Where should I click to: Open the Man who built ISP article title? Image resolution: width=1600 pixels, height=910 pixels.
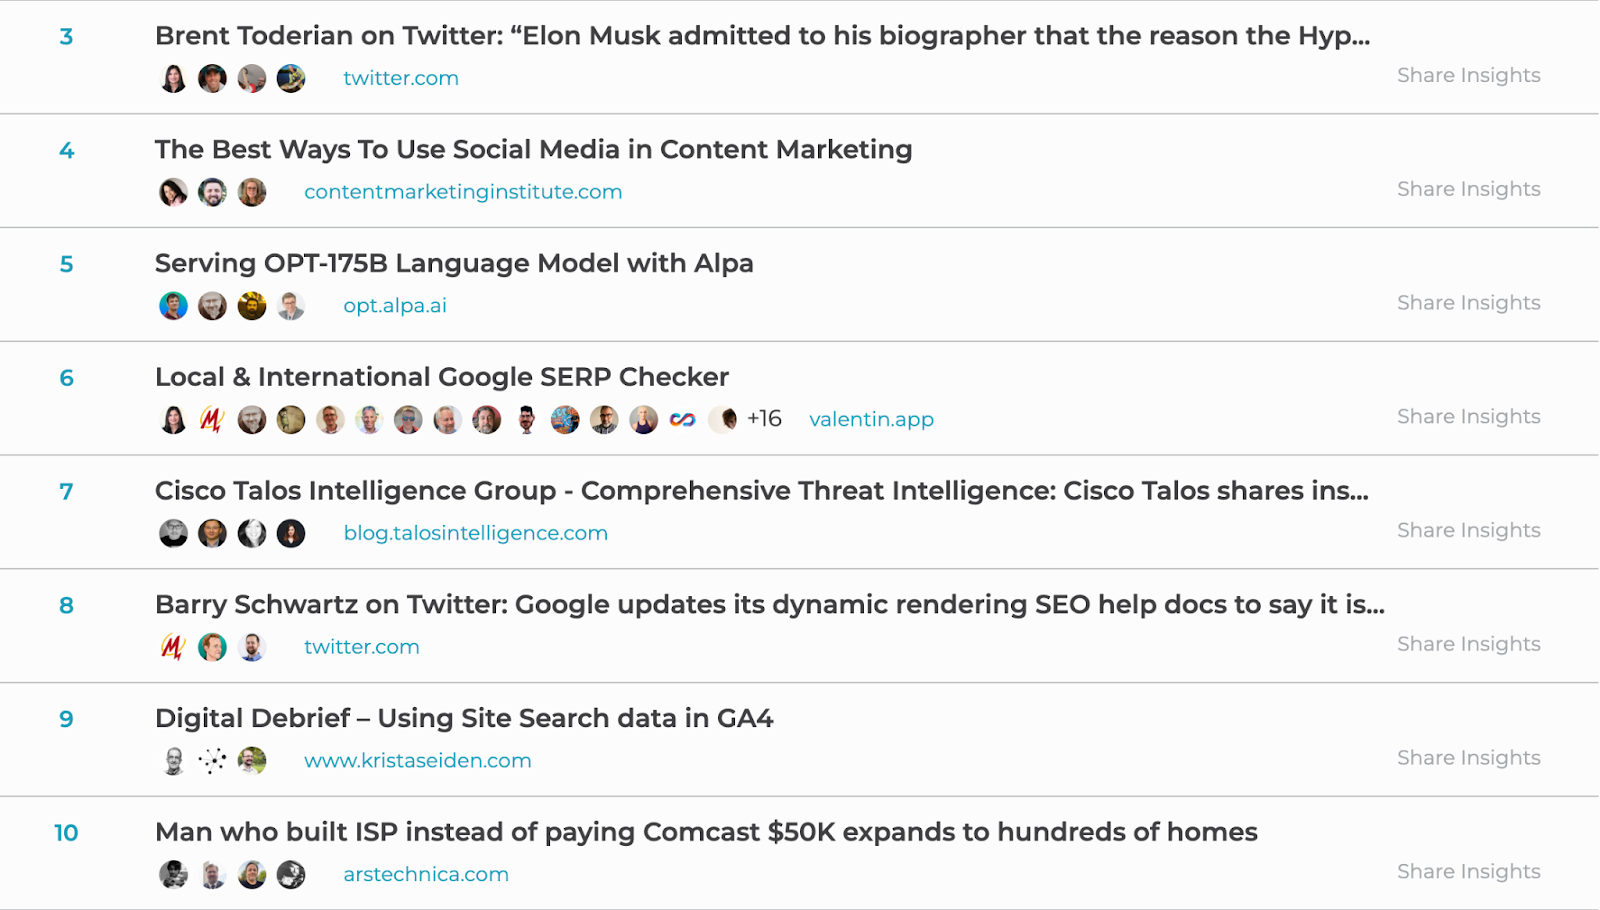click(x=706, y=832)
